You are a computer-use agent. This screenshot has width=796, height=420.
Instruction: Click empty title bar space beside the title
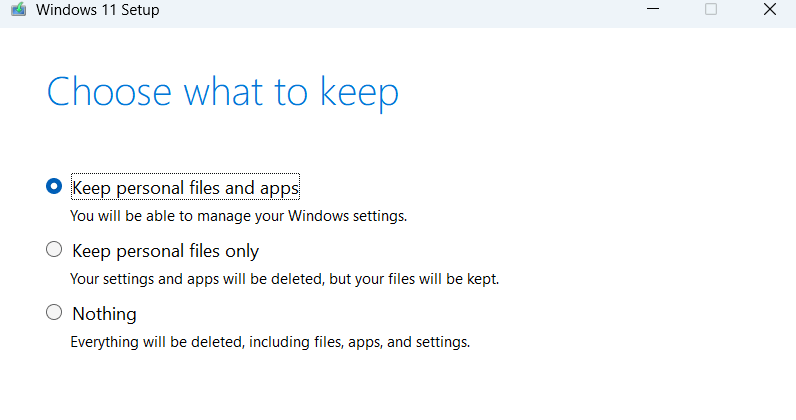(400, 10)
